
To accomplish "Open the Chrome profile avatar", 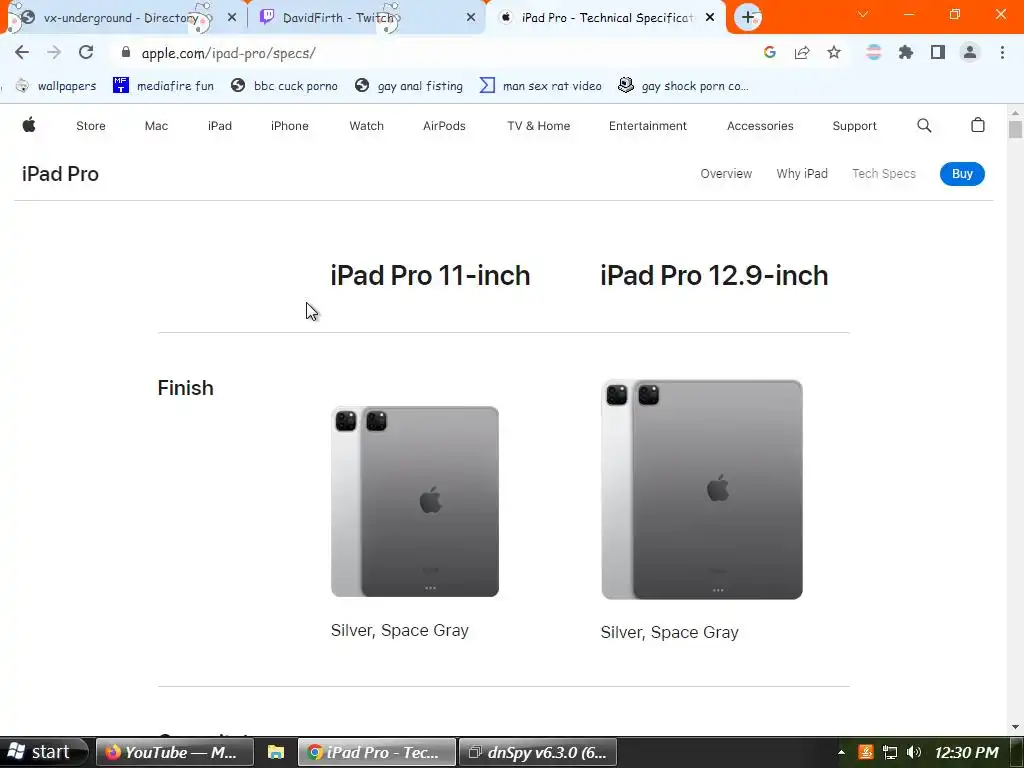I will click(x=970, y=53).
